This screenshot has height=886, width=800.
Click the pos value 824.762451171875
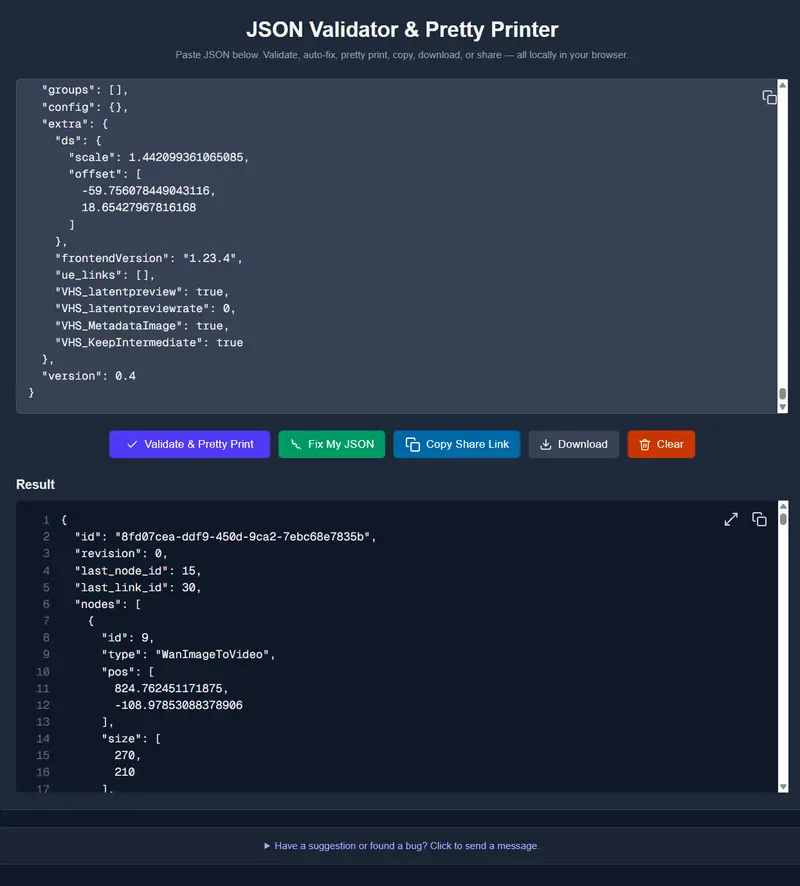(x=171, y=688)
